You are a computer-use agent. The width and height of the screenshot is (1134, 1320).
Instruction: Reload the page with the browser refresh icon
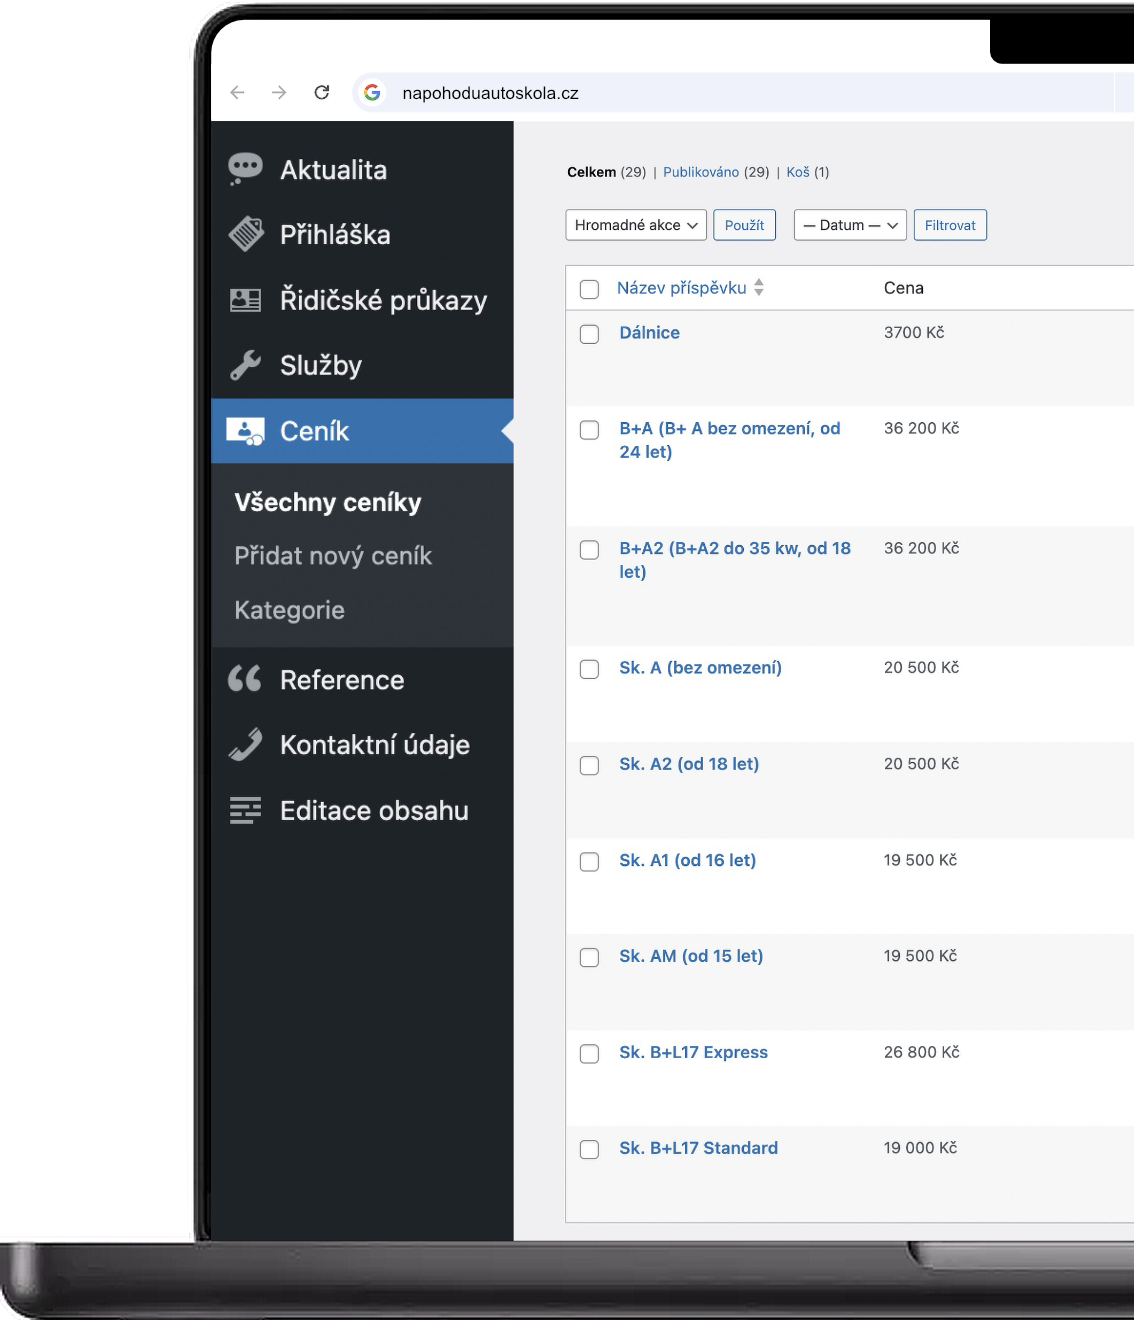[x=322, y=93]
